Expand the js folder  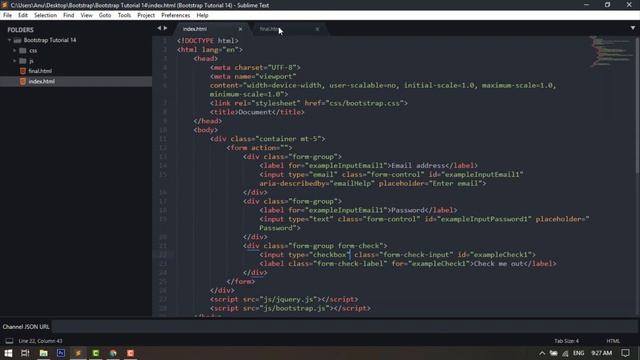(x=15, y=61)
